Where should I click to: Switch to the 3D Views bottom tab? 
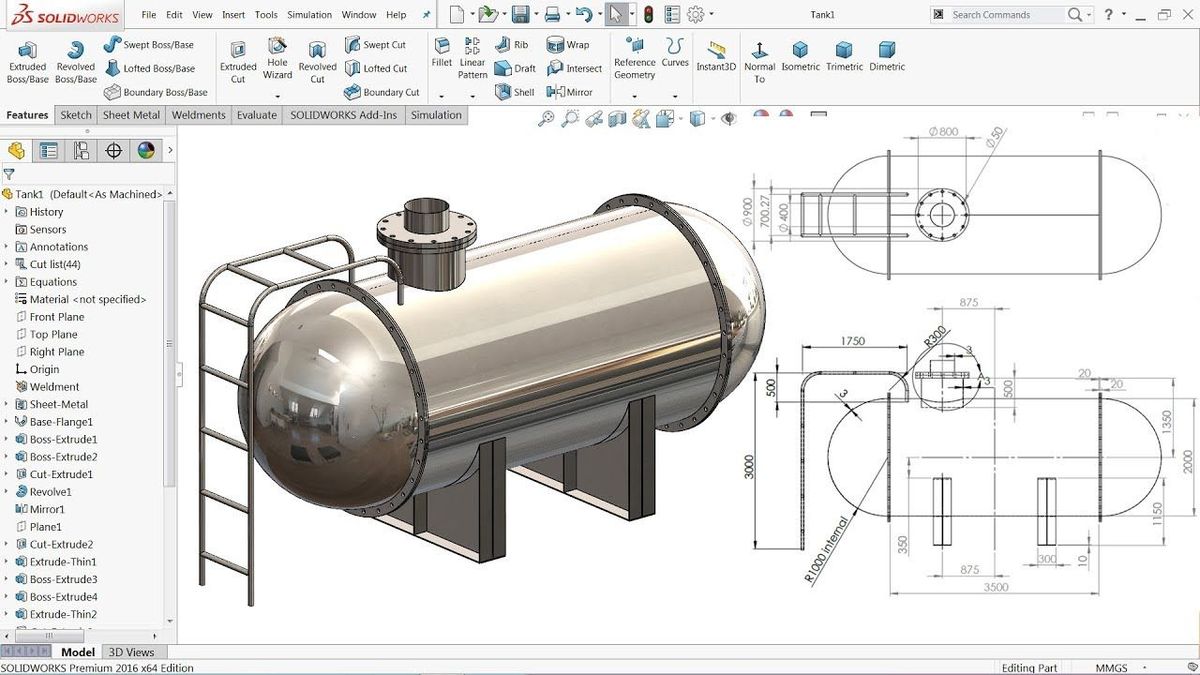pyautogui.click(x=131, y=652)
